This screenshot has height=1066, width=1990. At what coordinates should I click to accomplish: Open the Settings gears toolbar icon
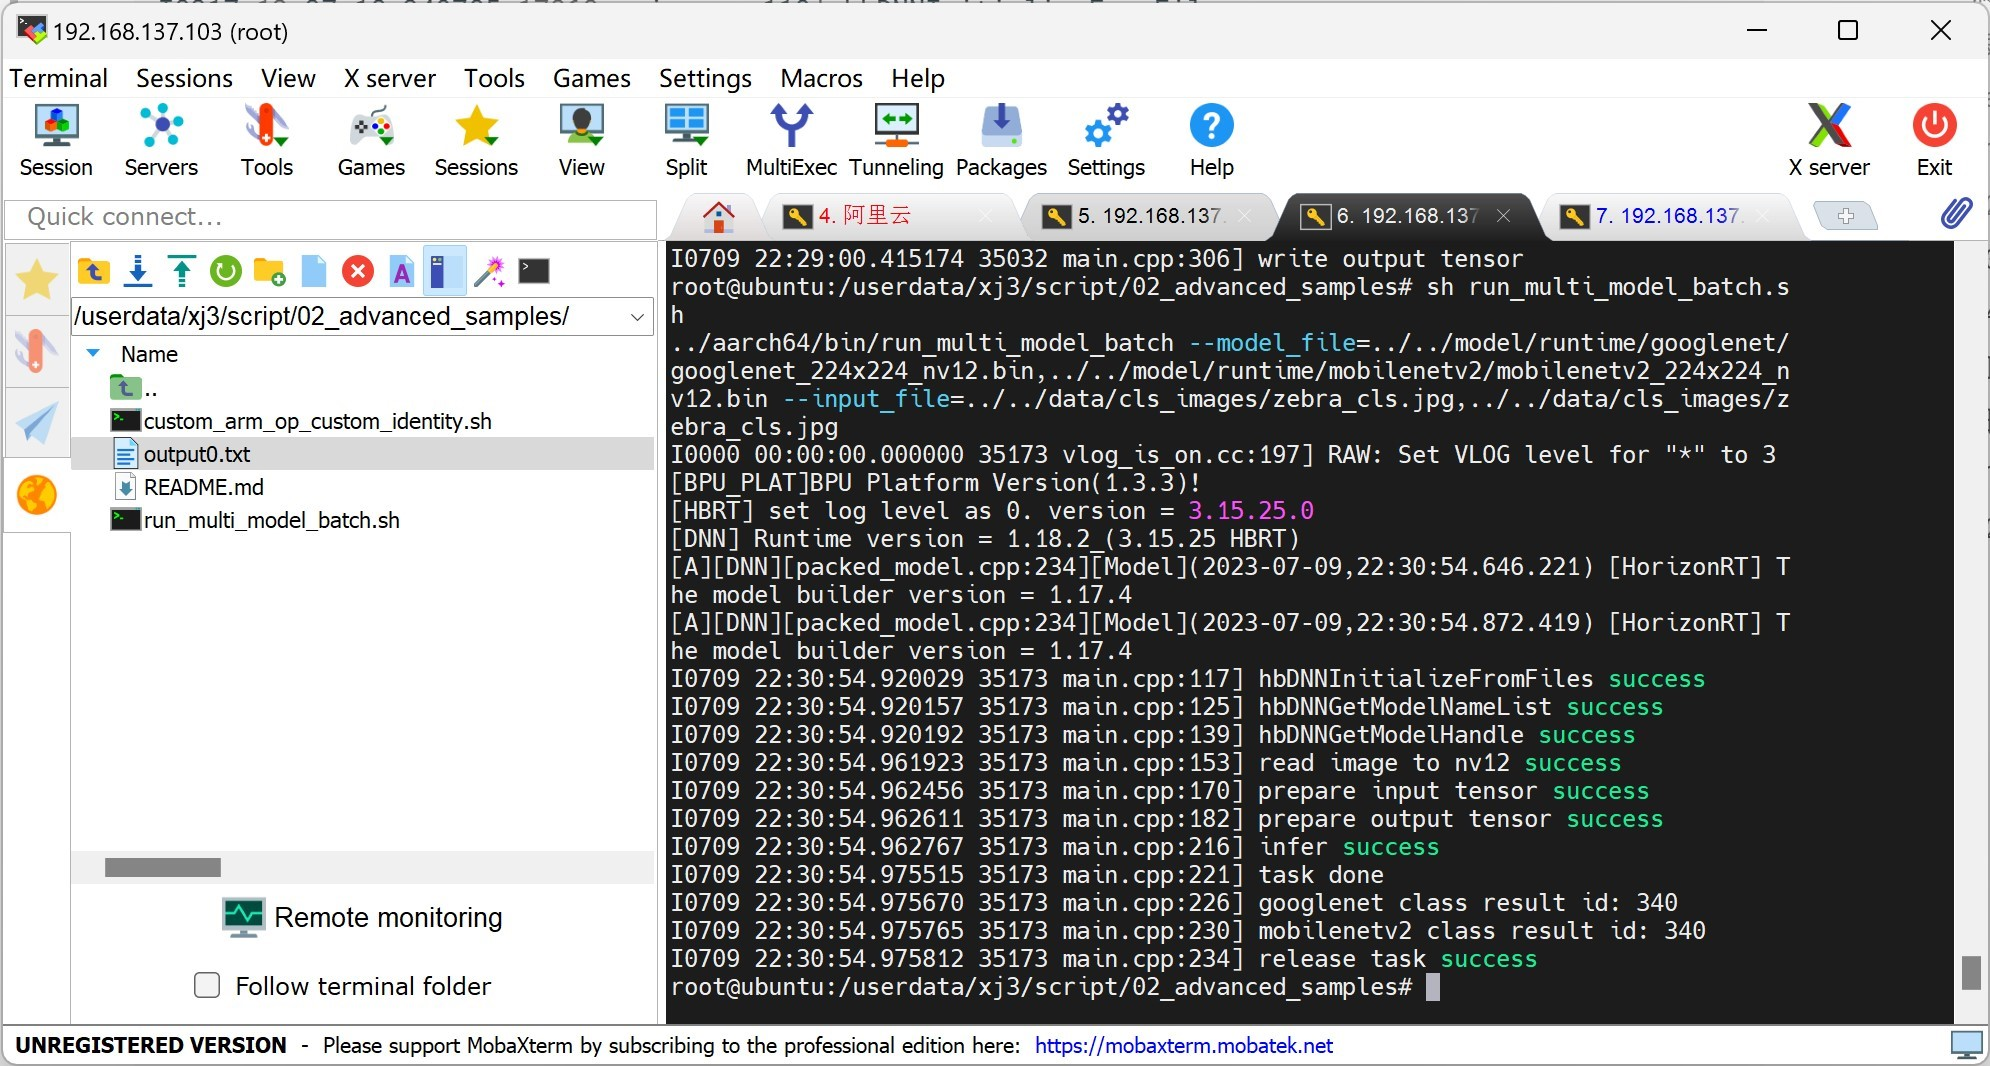[1106, 140]
